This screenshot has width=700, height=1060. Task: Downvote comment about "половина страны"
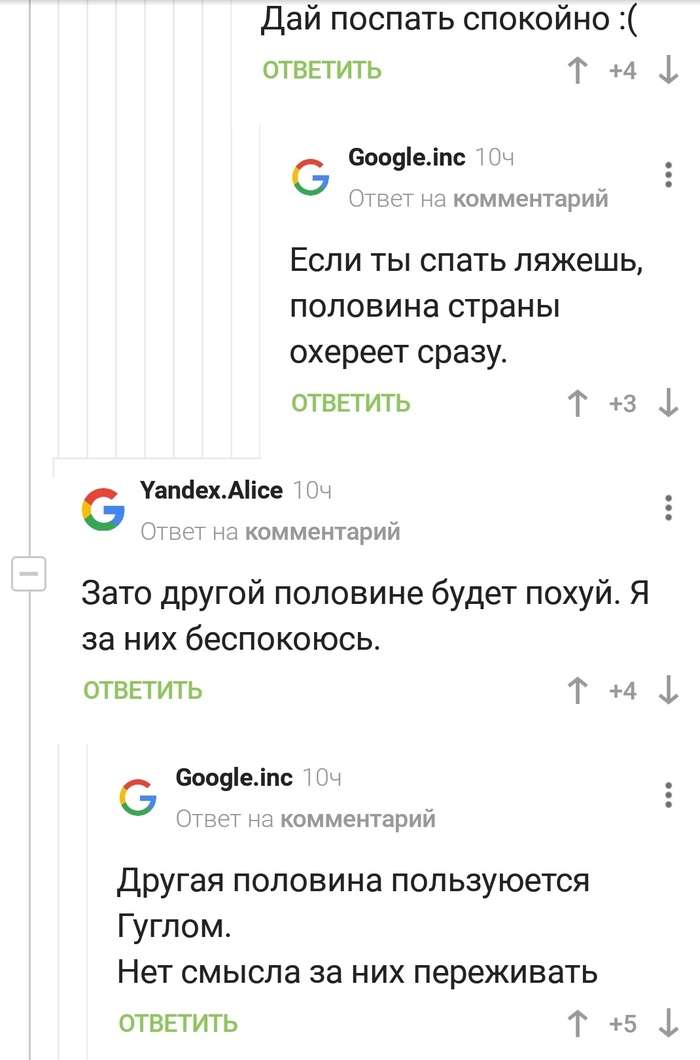coord(669,403)
